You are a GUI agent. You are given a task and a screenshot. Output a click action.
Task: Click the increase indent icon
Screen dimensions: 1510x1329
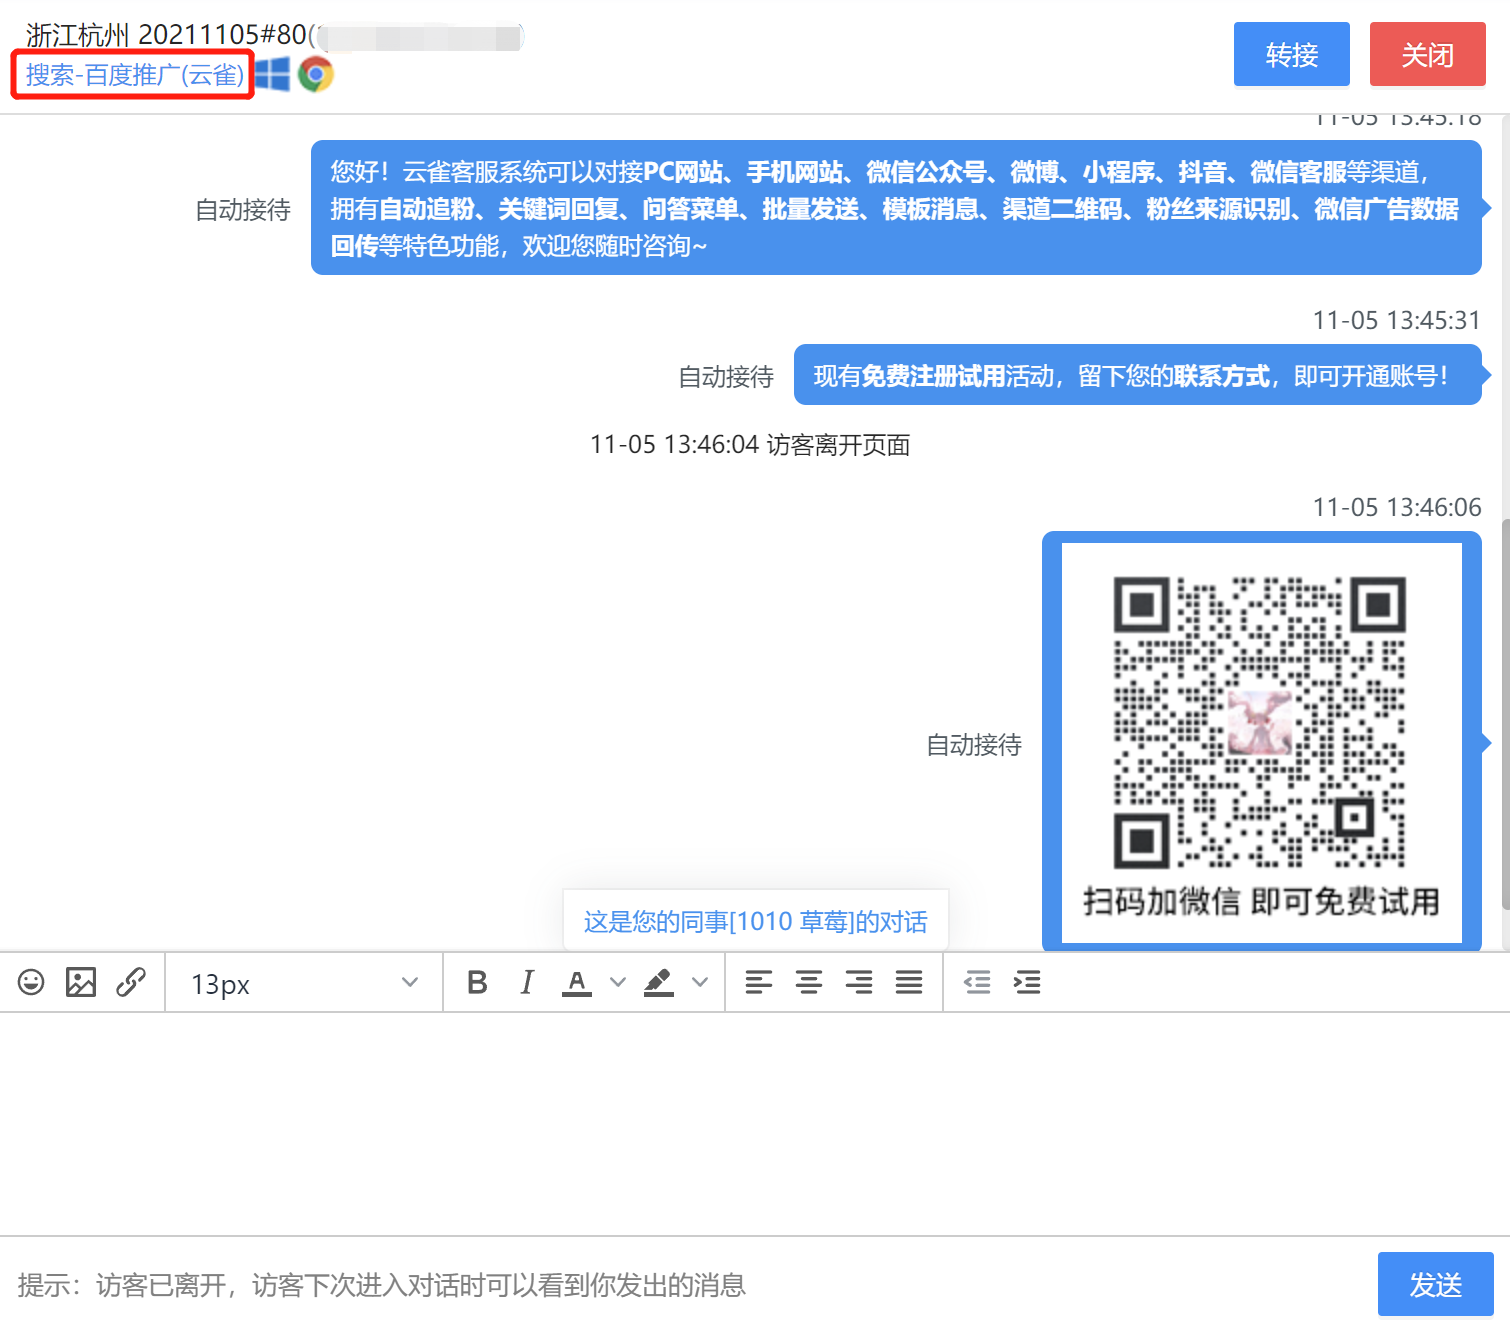1027,982
